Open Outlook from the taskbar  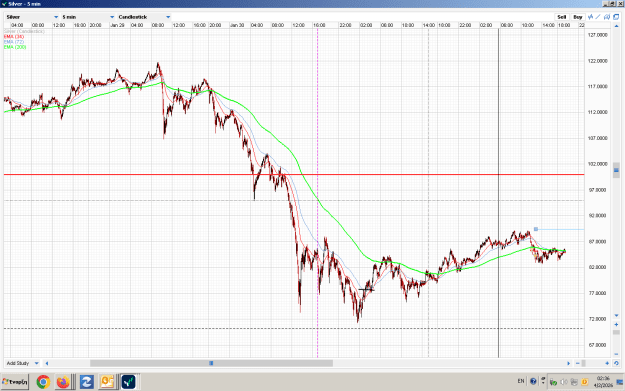tap(107, 382)
